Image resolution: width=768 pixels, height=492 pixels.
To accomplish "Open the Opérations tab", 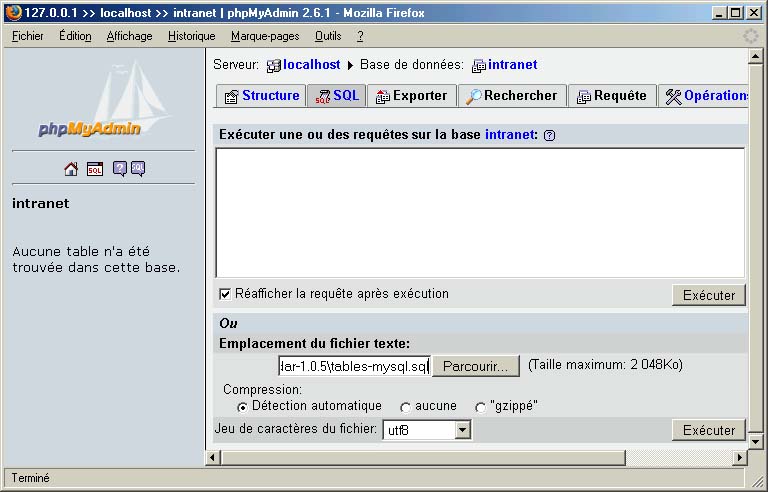I will pos(703,96).
